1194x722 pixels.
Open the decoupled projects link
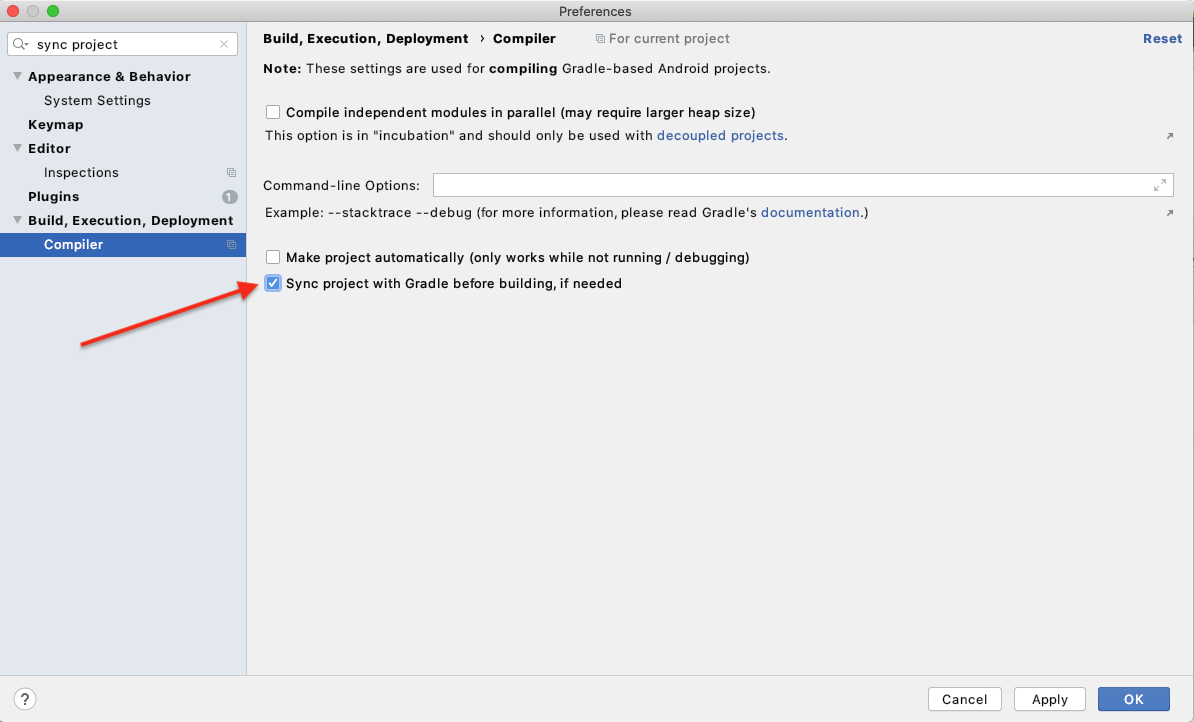pyautogui.click(x=720, y=135)
